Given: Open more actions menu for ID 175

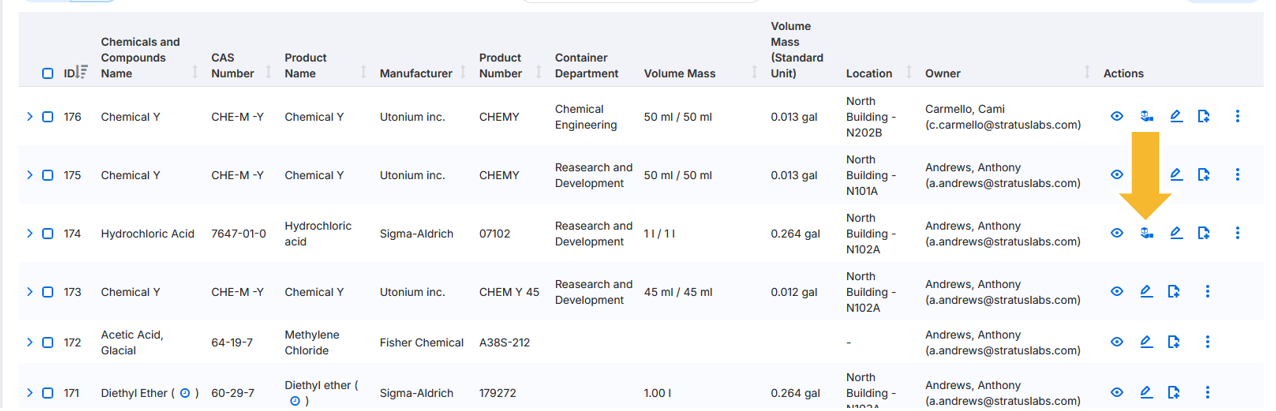Looking at the screenshot, I should [1237, 175].
